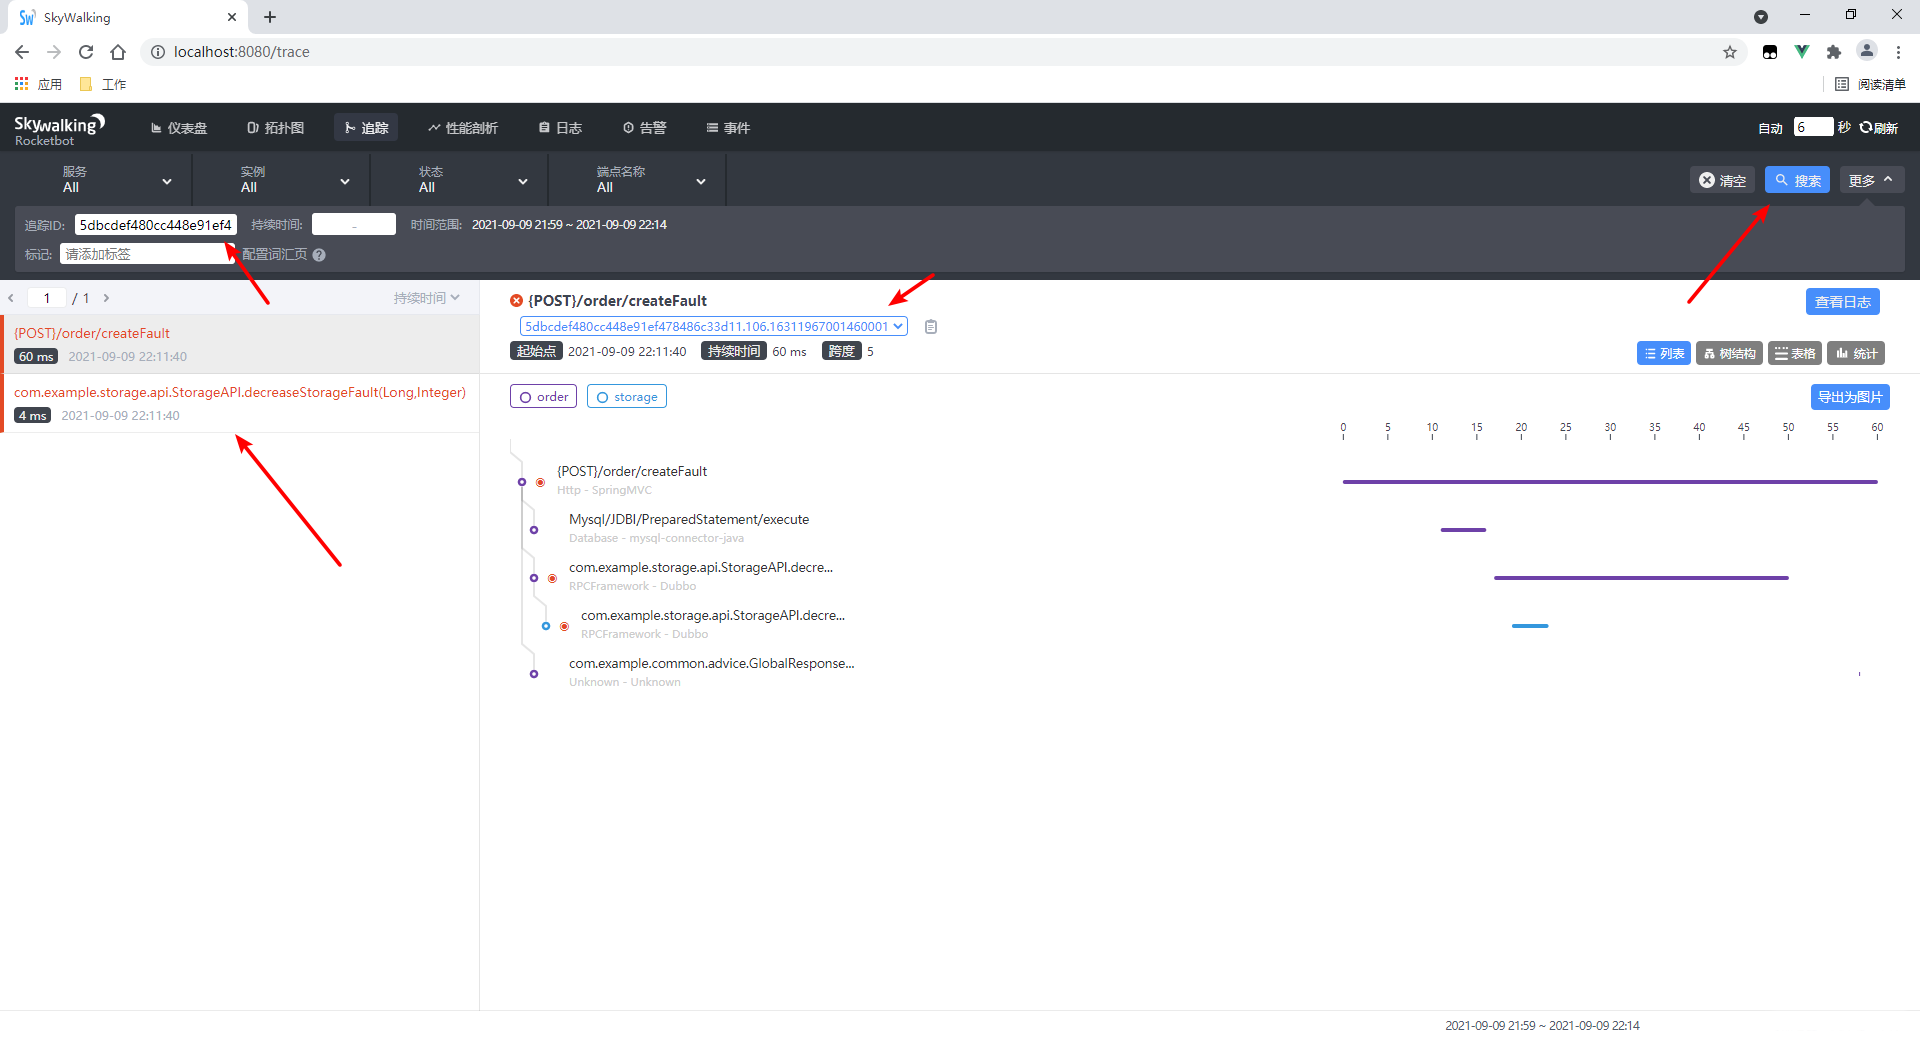Open the 仪表盘 dashboard tab
Image resolution: width=1920 pixels, height=1040 pixels.
tap(179, 128)
